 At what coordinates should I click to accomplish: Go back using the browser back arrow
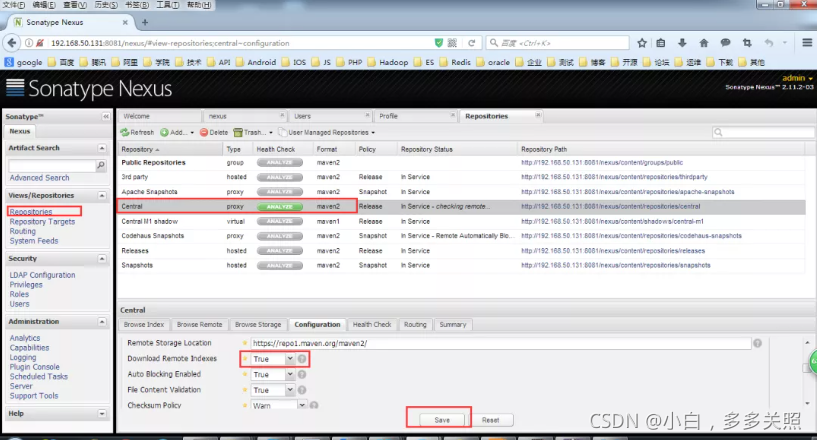[12, 43]
